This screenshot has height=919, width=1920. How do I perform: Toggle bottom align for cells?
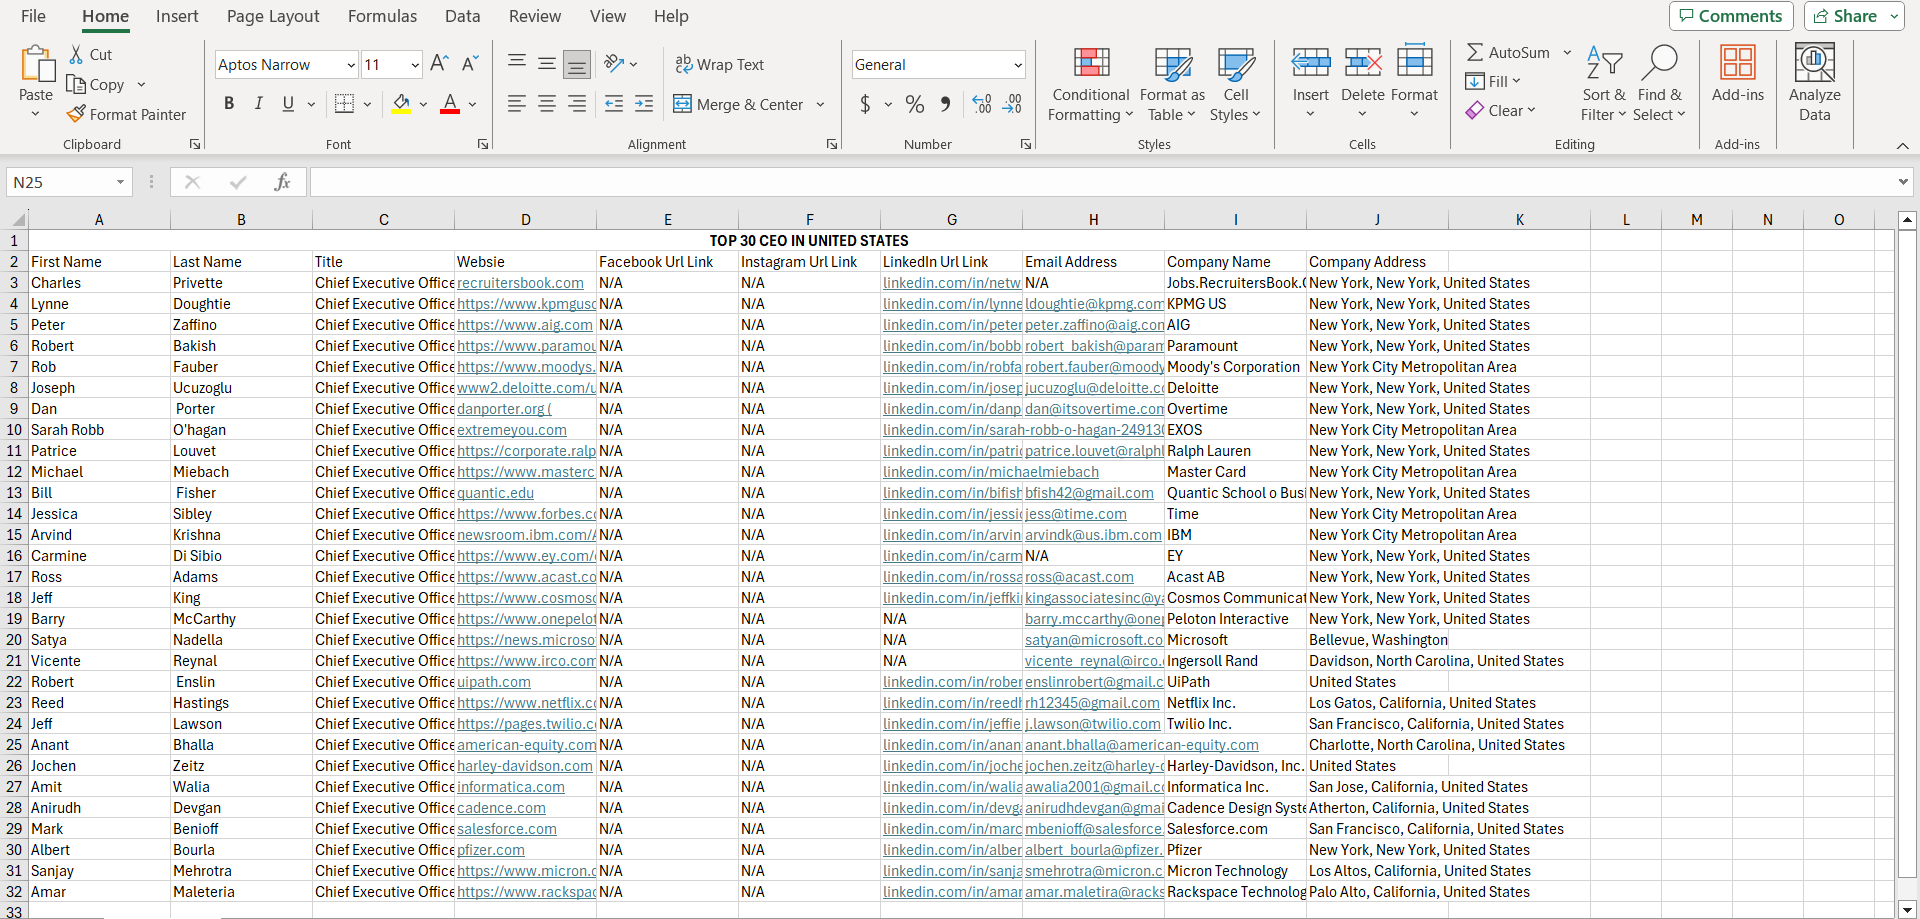tap(577, 64)
